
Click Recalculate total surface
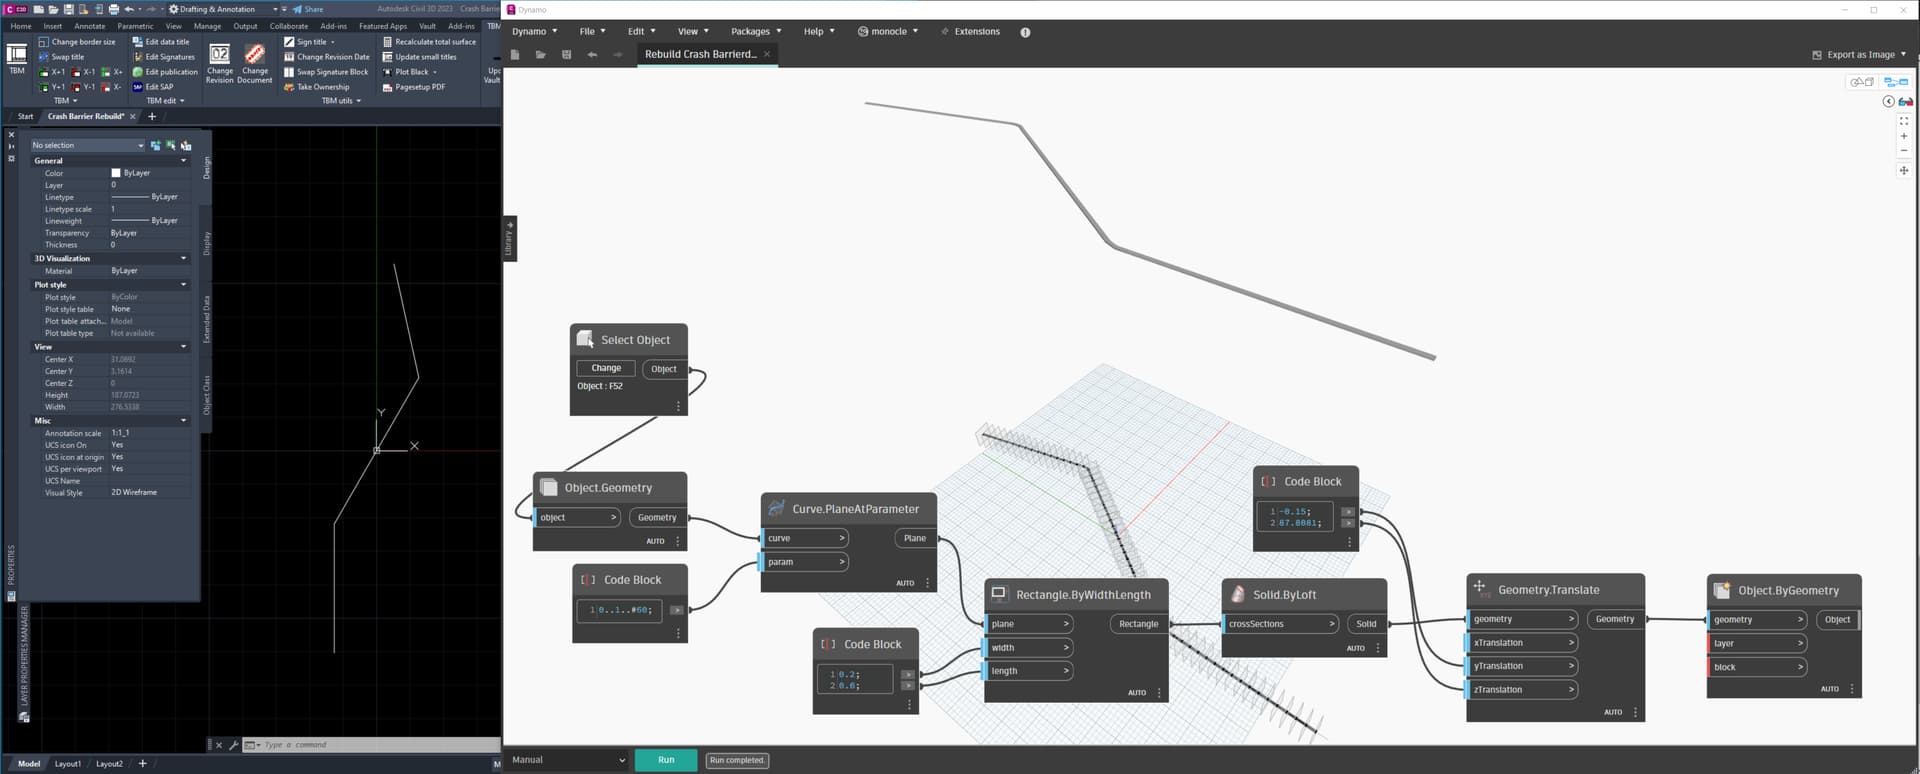(429, 42)
